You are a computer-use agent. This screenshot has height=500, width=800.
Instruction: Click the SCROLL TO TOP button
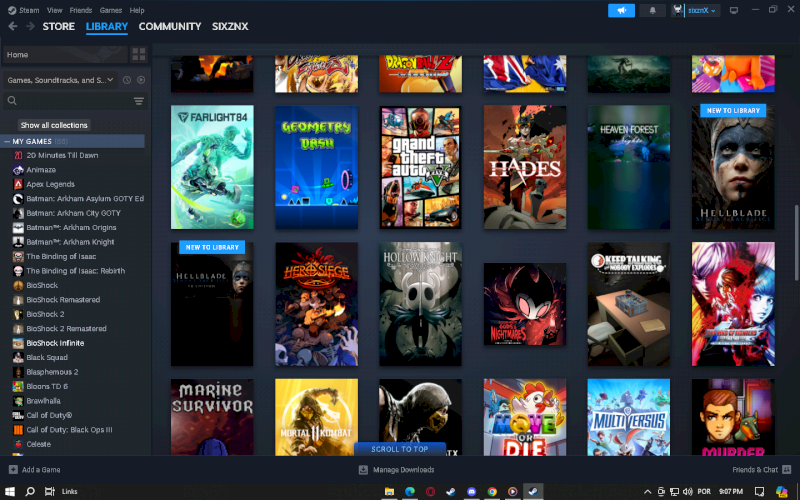click(x=399, y=449)
